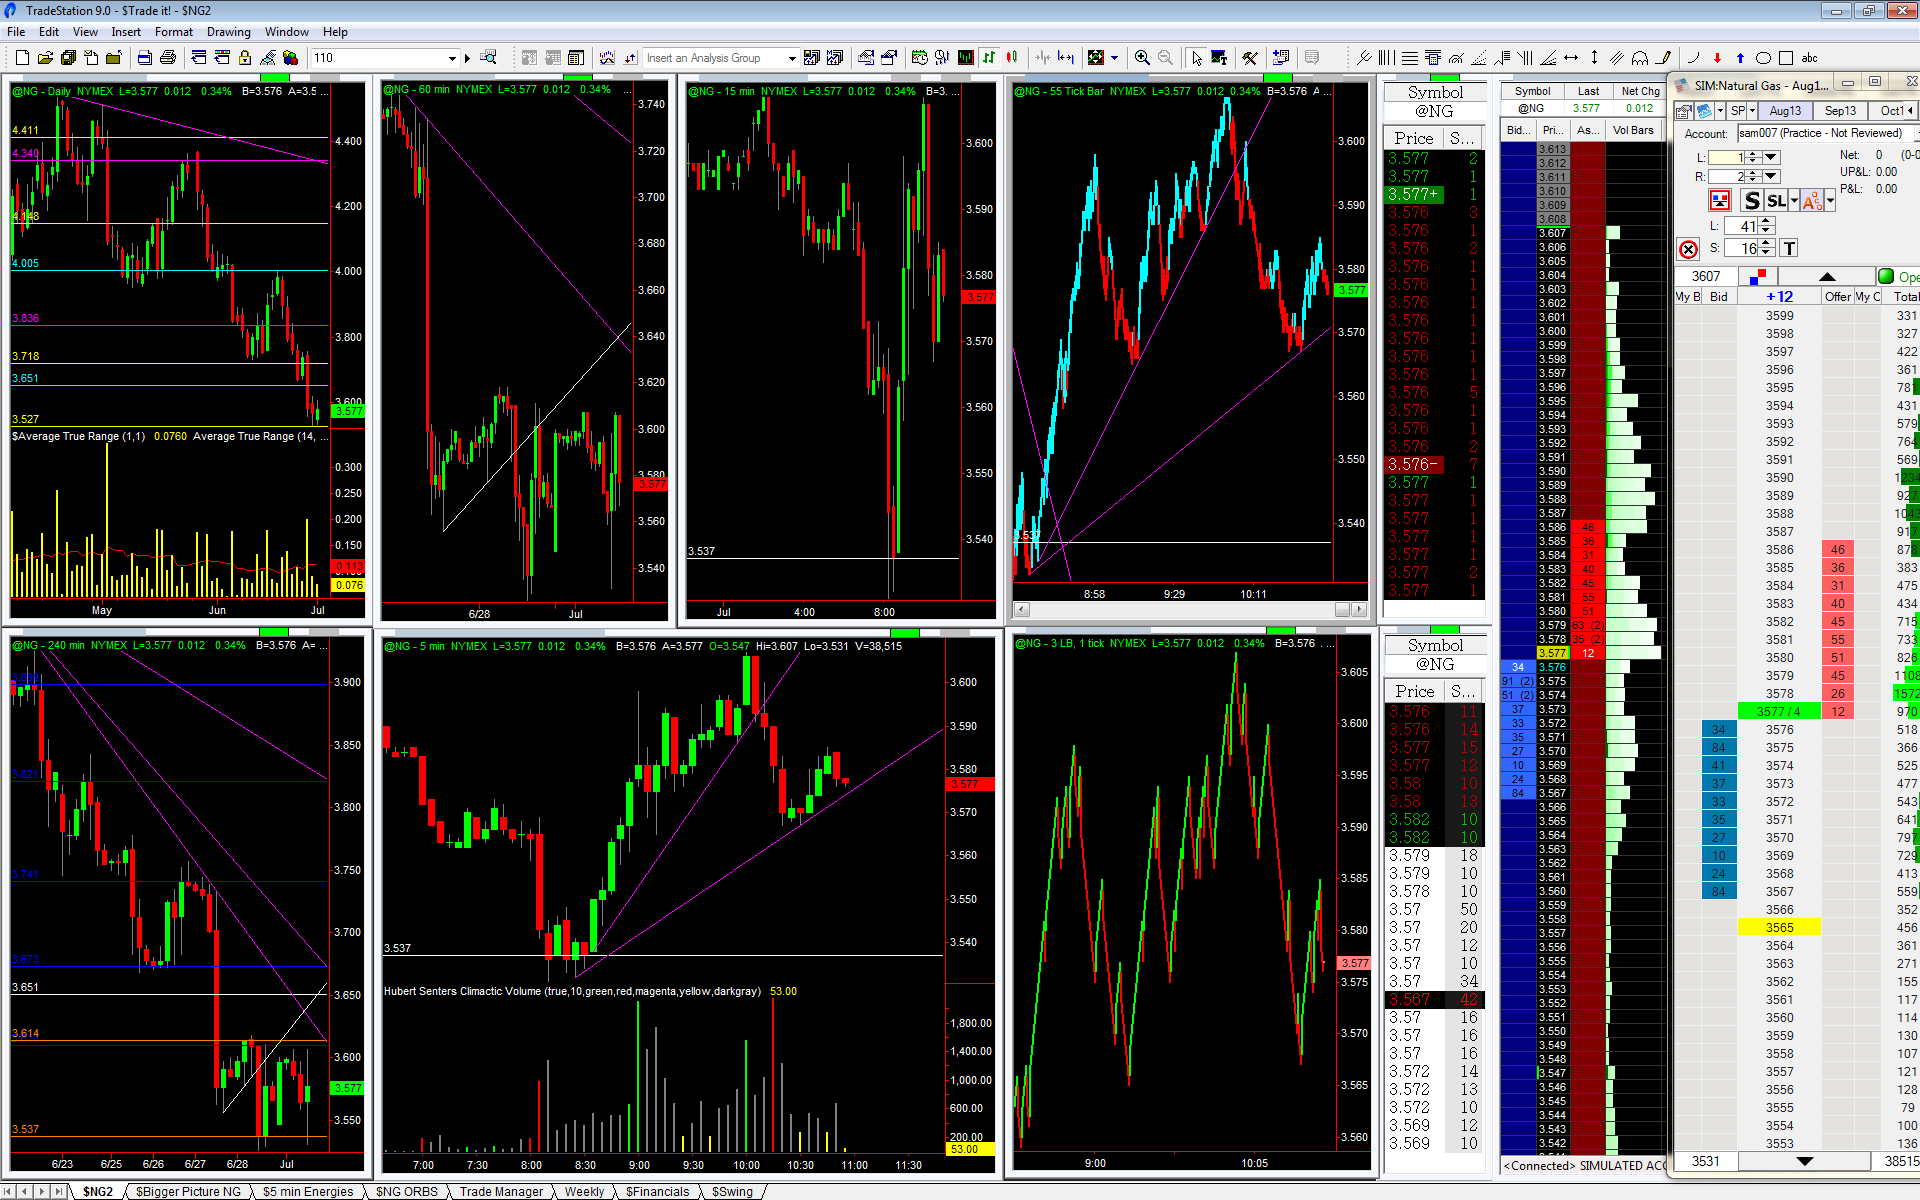1920x1200 pixels.
Task: Select the Ellipse drawing tool
Action: (1763, 58)
